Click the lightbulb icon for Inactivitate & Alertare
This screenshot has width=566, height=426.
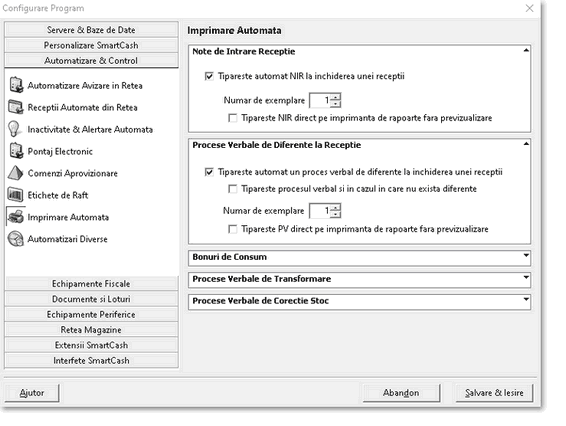pos(14,129)
